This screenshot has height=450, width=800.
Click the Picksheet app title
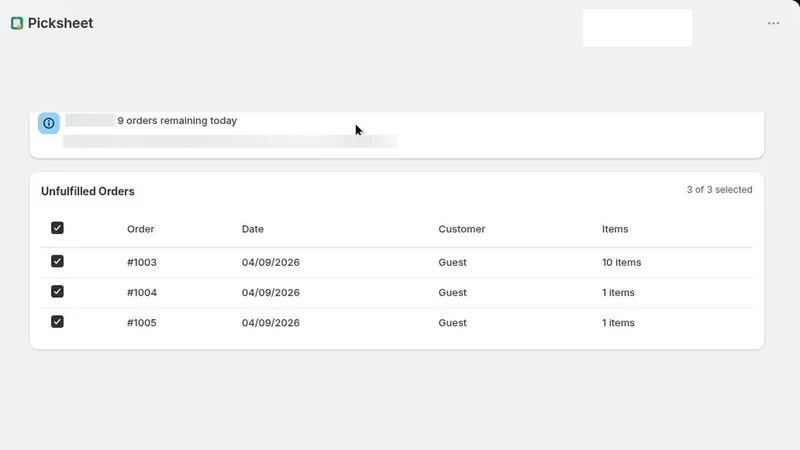tap(60, 23)
